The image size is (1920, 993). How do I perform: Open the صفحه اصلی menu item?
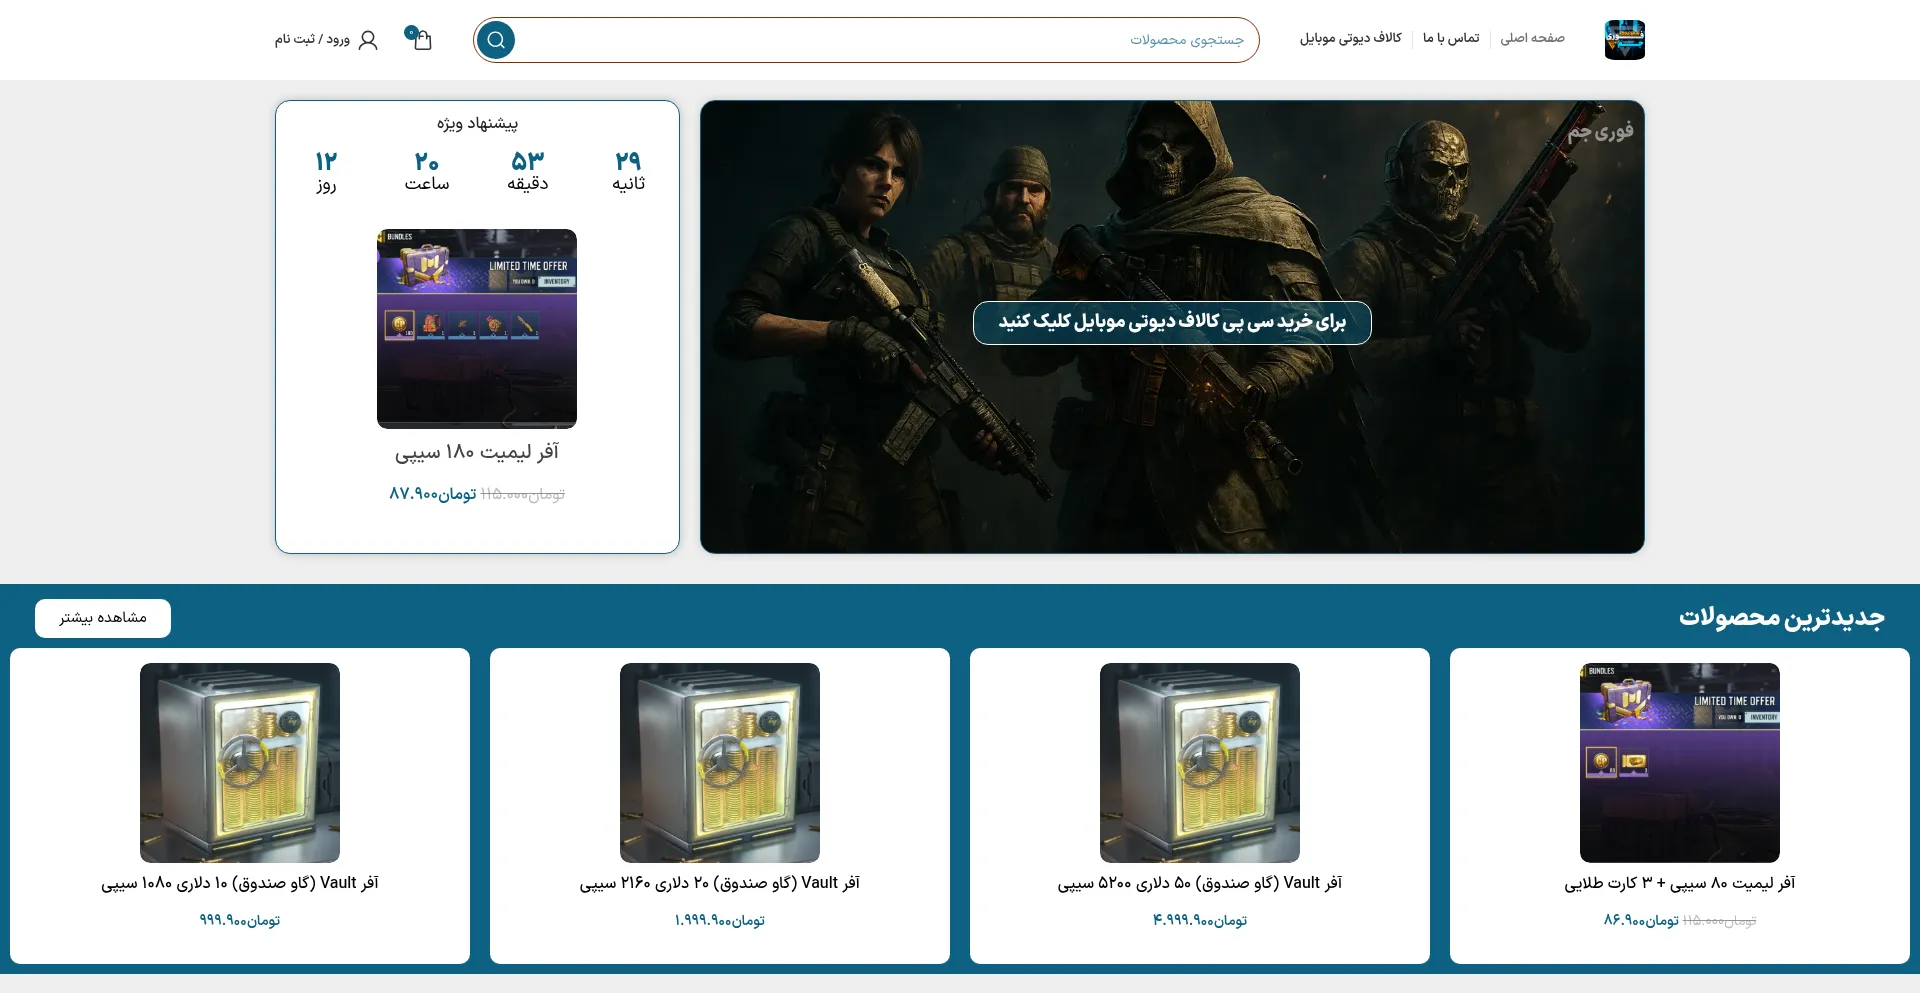click(1532, 38)
